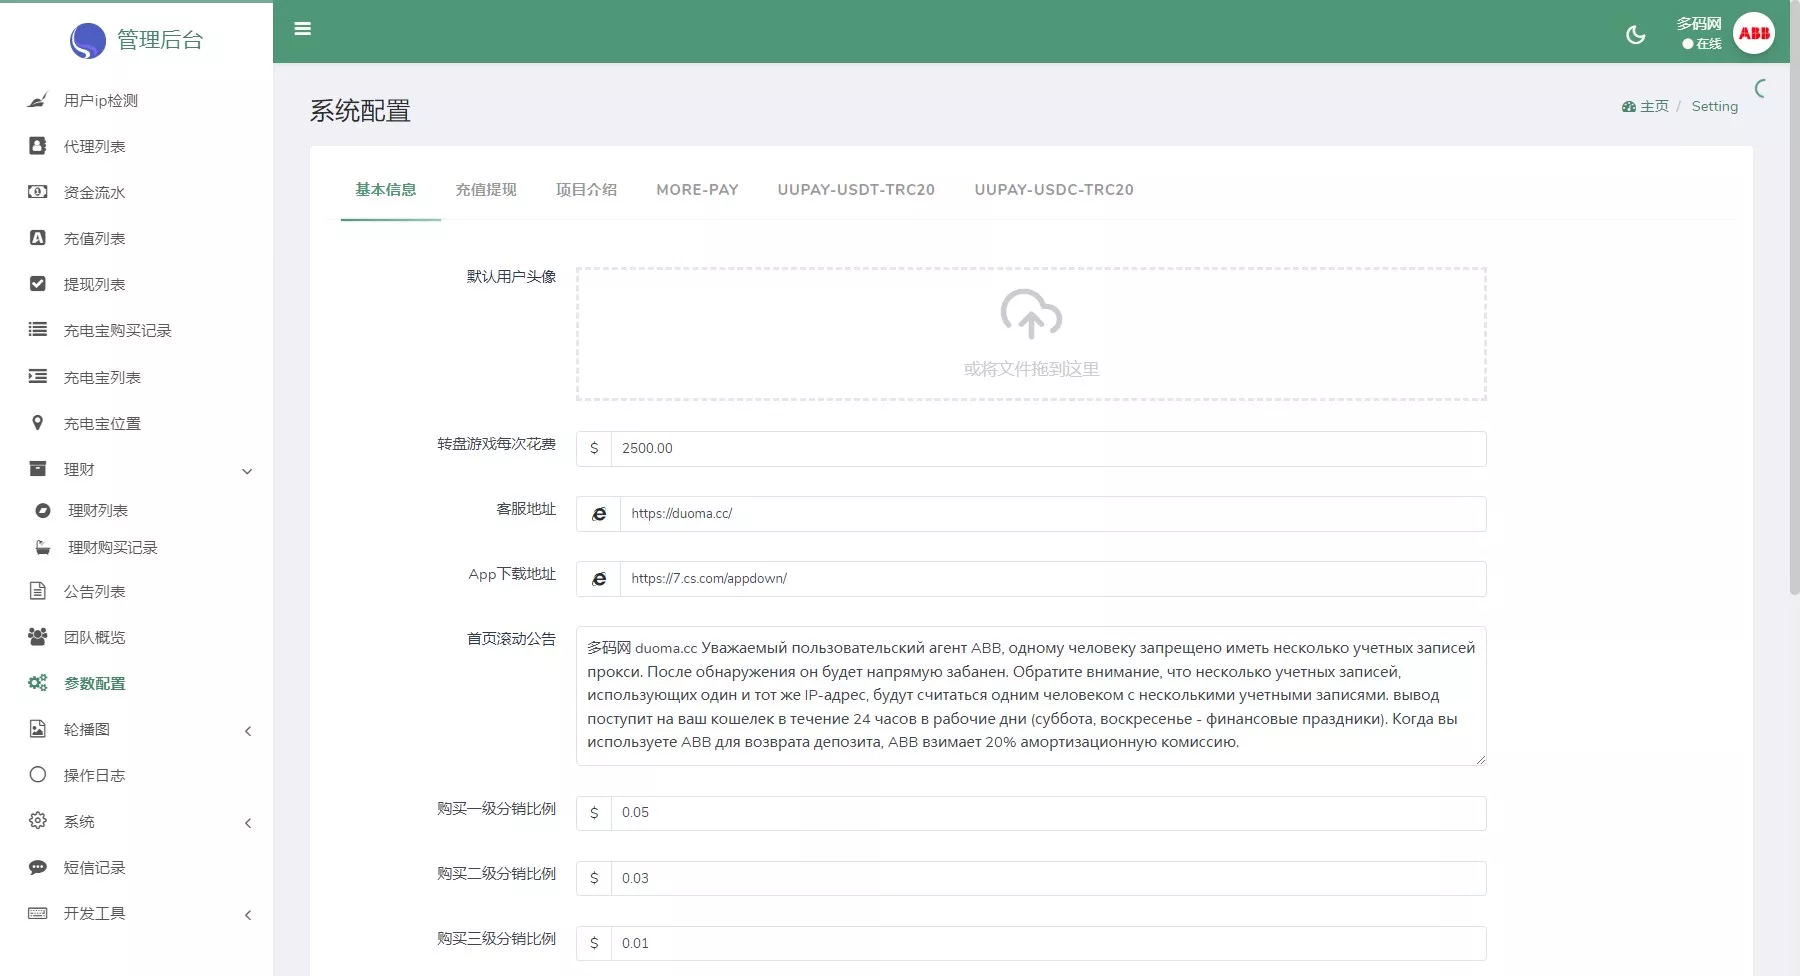
Task: Click the upload cloud icon for avatar
Action: pos(1031,315)
